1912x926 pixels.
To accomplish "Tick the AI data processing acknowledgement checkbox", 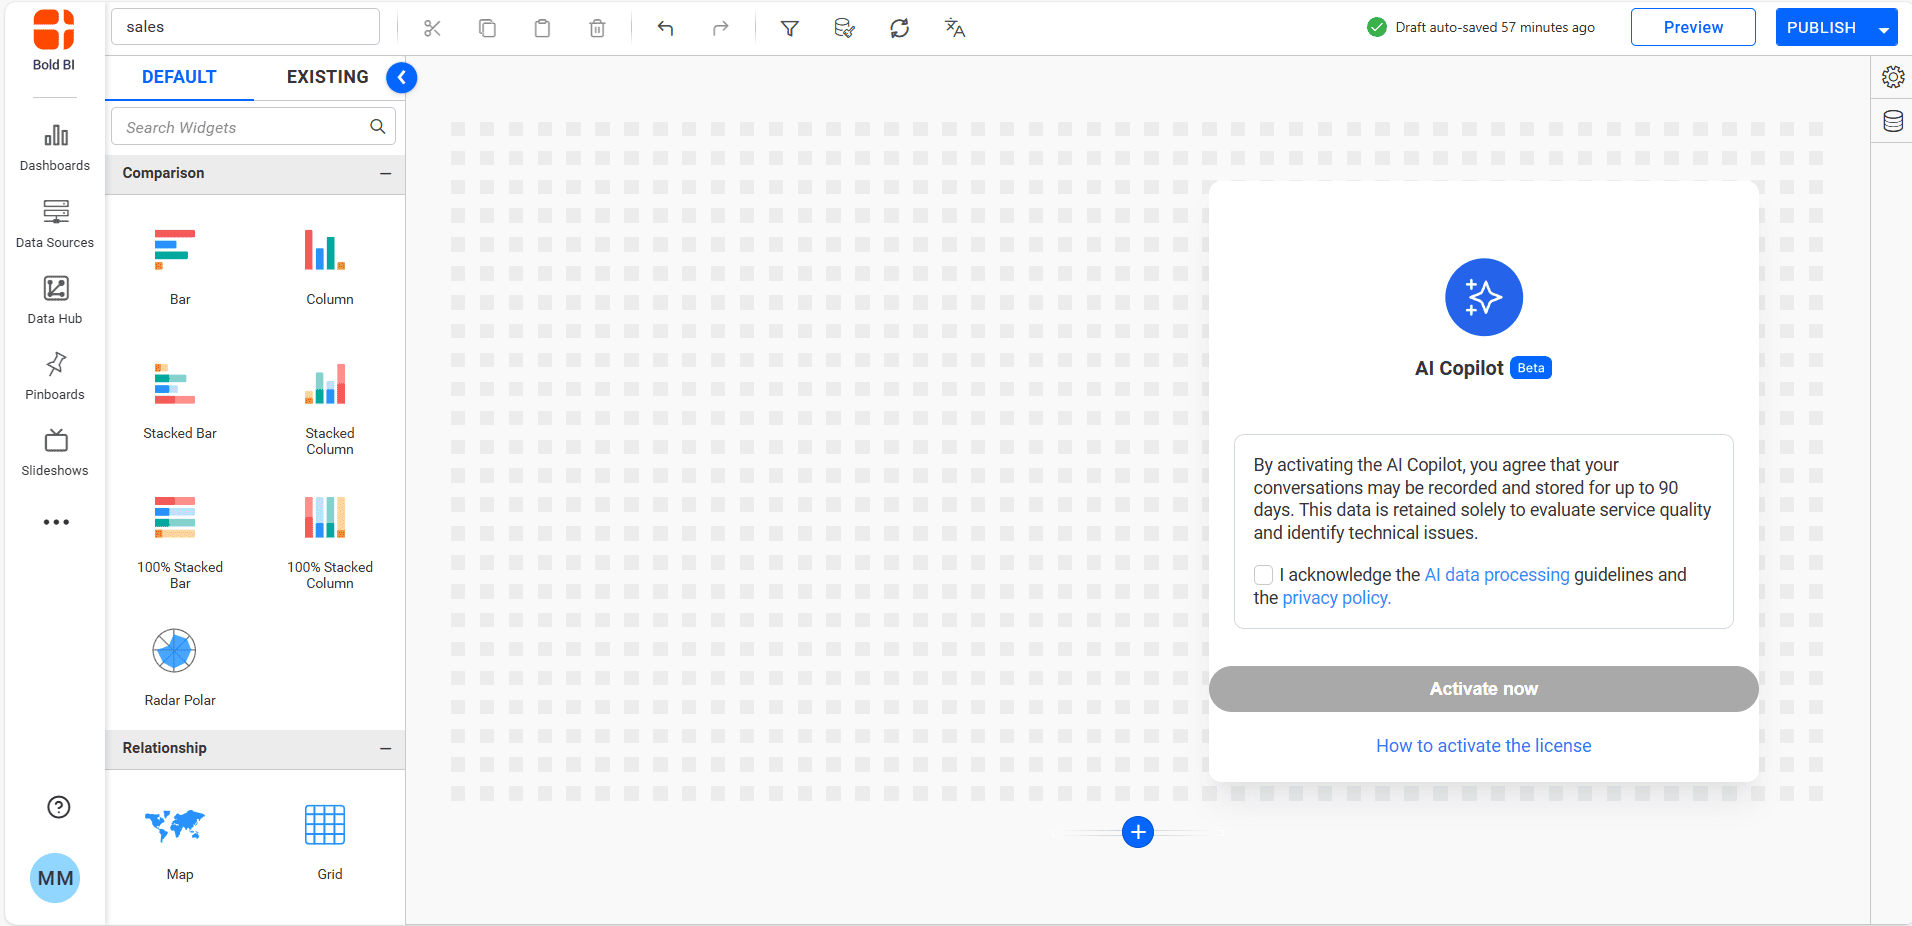I will (1263, 575).
